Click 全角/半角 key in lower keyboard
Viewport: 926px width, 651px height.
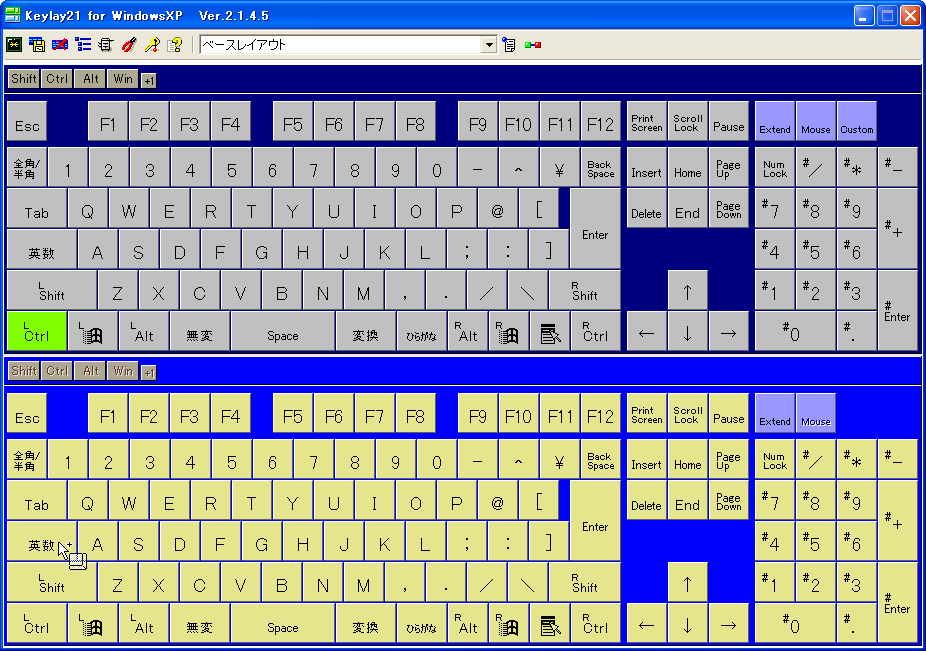(x=27, y=459)
